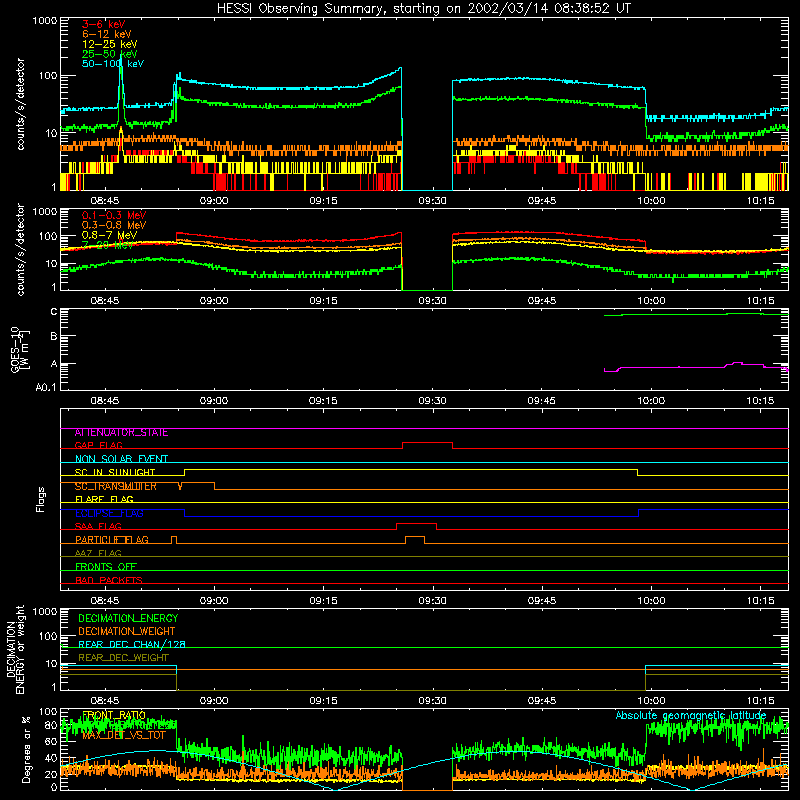800x800 pixels.
Task: Click the '10:15' tick under the keV panel
Action: (760, 201)
